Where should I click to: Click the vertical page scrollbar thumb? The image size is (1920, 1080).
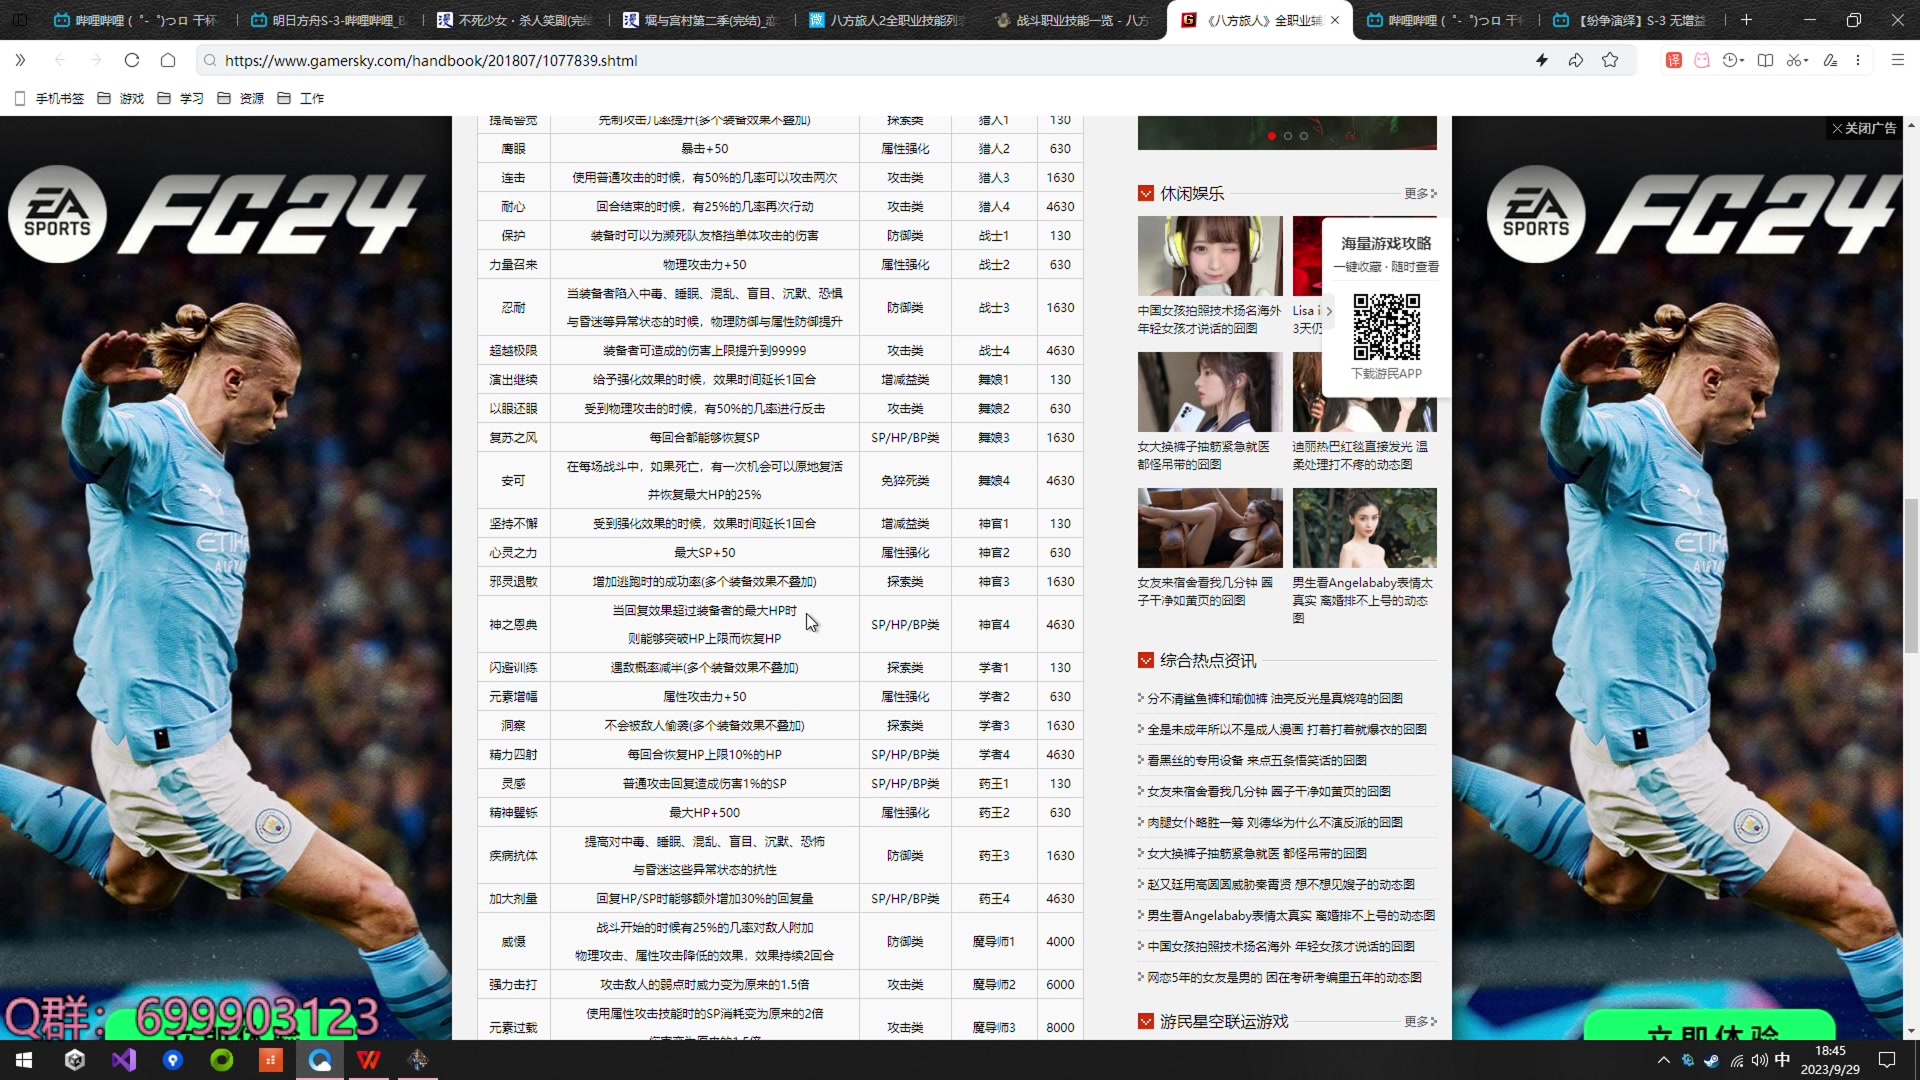tap(1911, 575)
